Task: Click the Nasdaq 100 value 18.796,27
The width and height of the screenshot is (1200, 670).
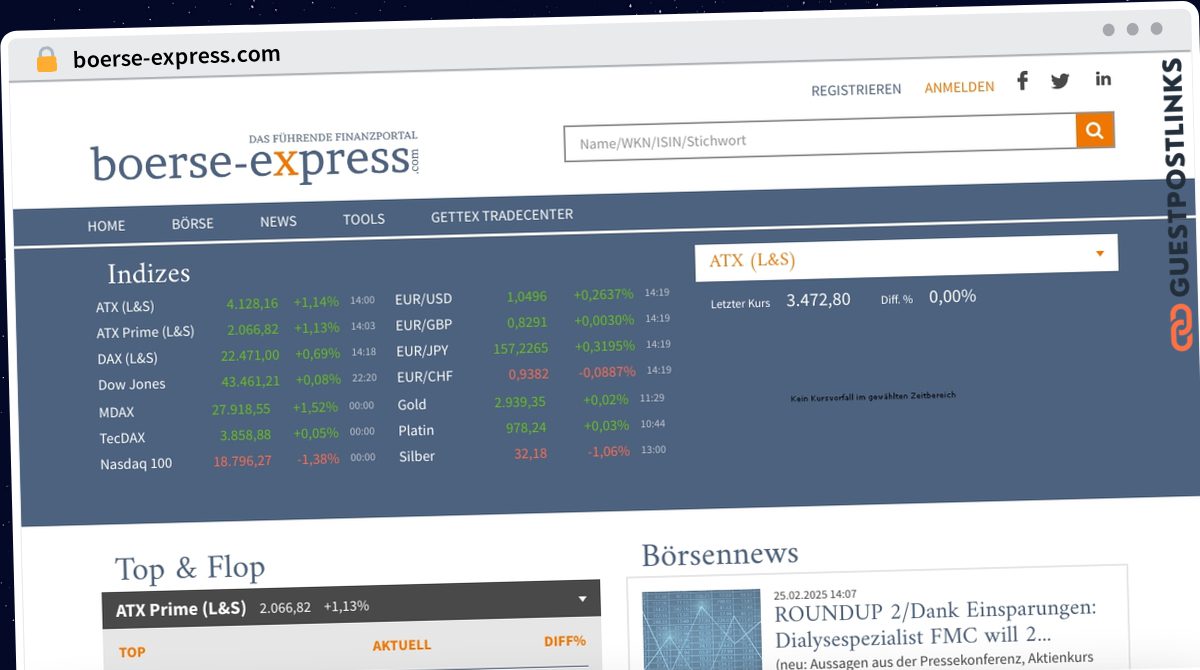Action: pyautogui.click(x=242, y=460)
